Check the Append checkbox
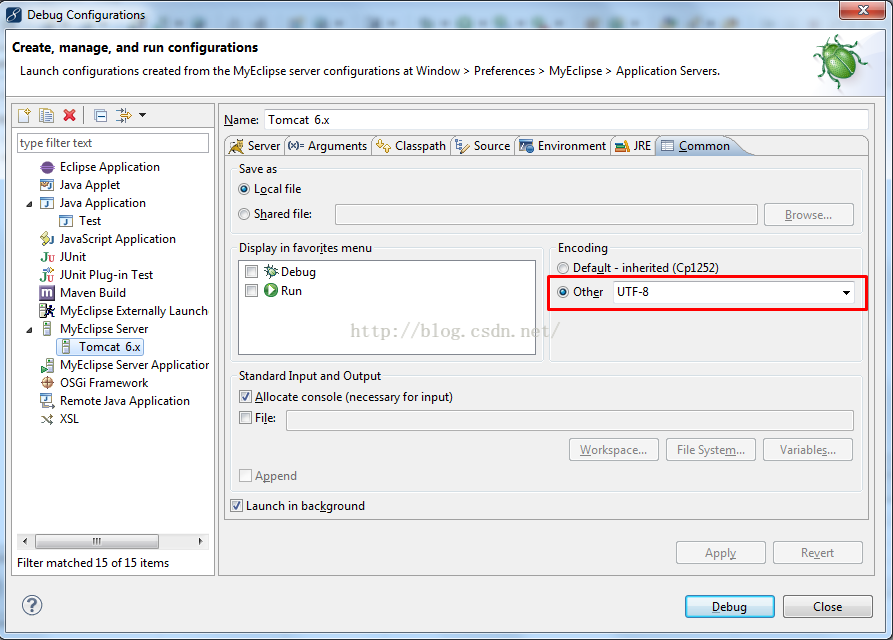This screenshot has width=893, height=640. click(245, 475)
